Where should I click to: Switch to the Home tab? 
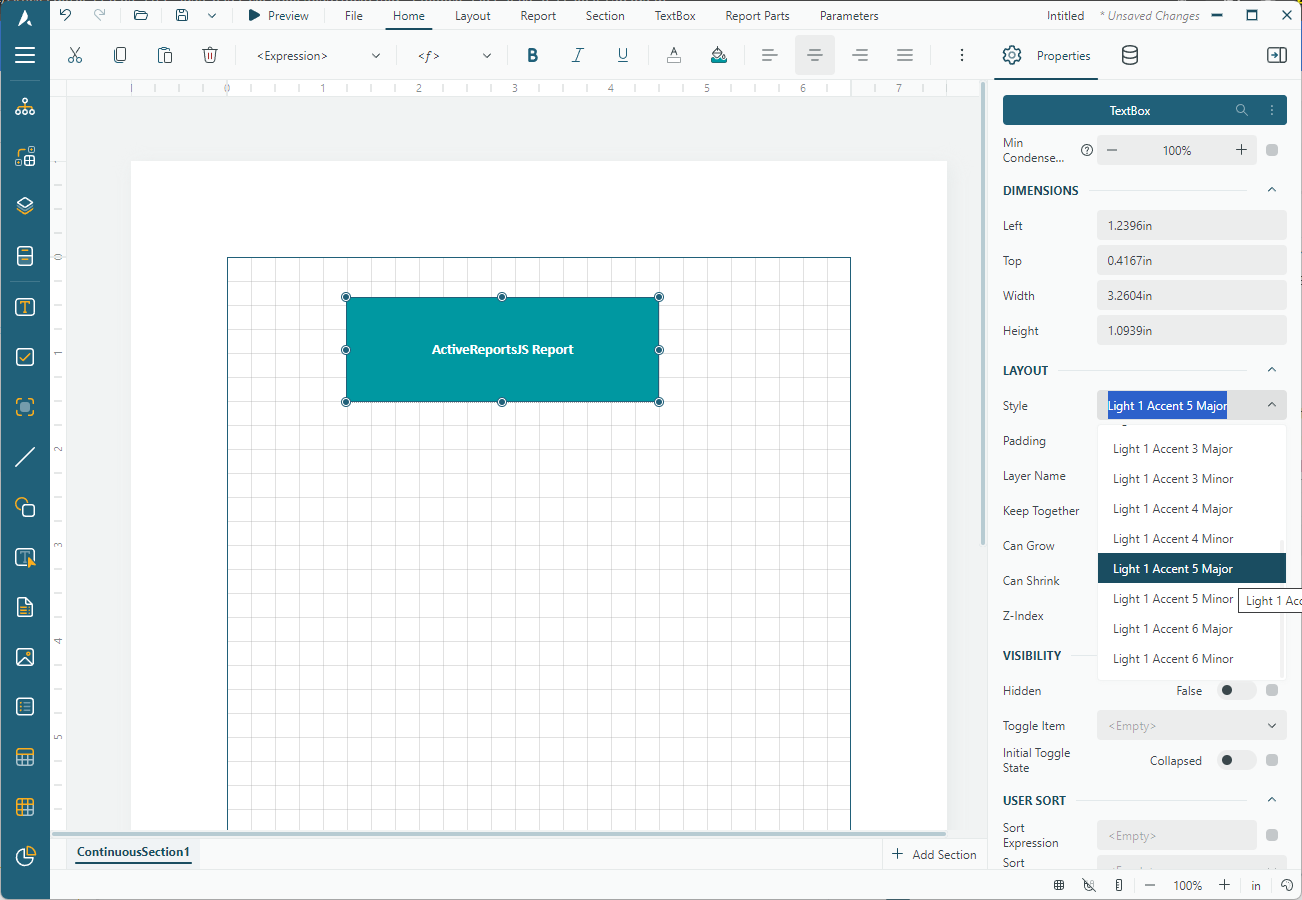(x=409, y=16)
